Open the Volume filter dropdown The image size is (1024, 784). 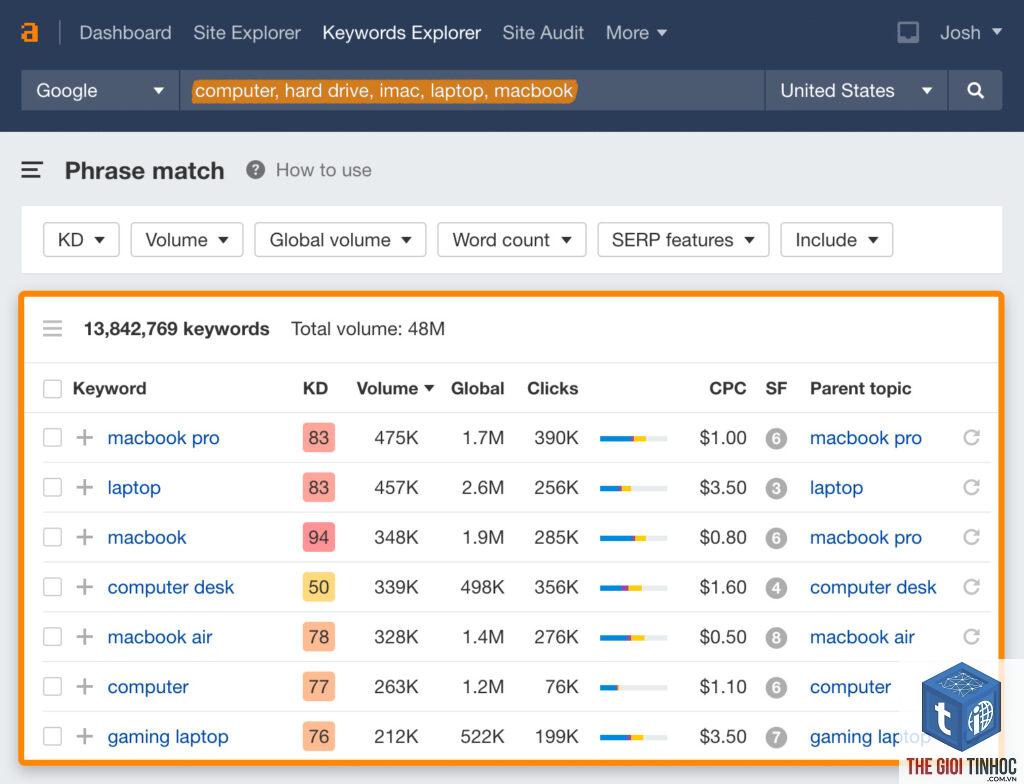point(187,240)
